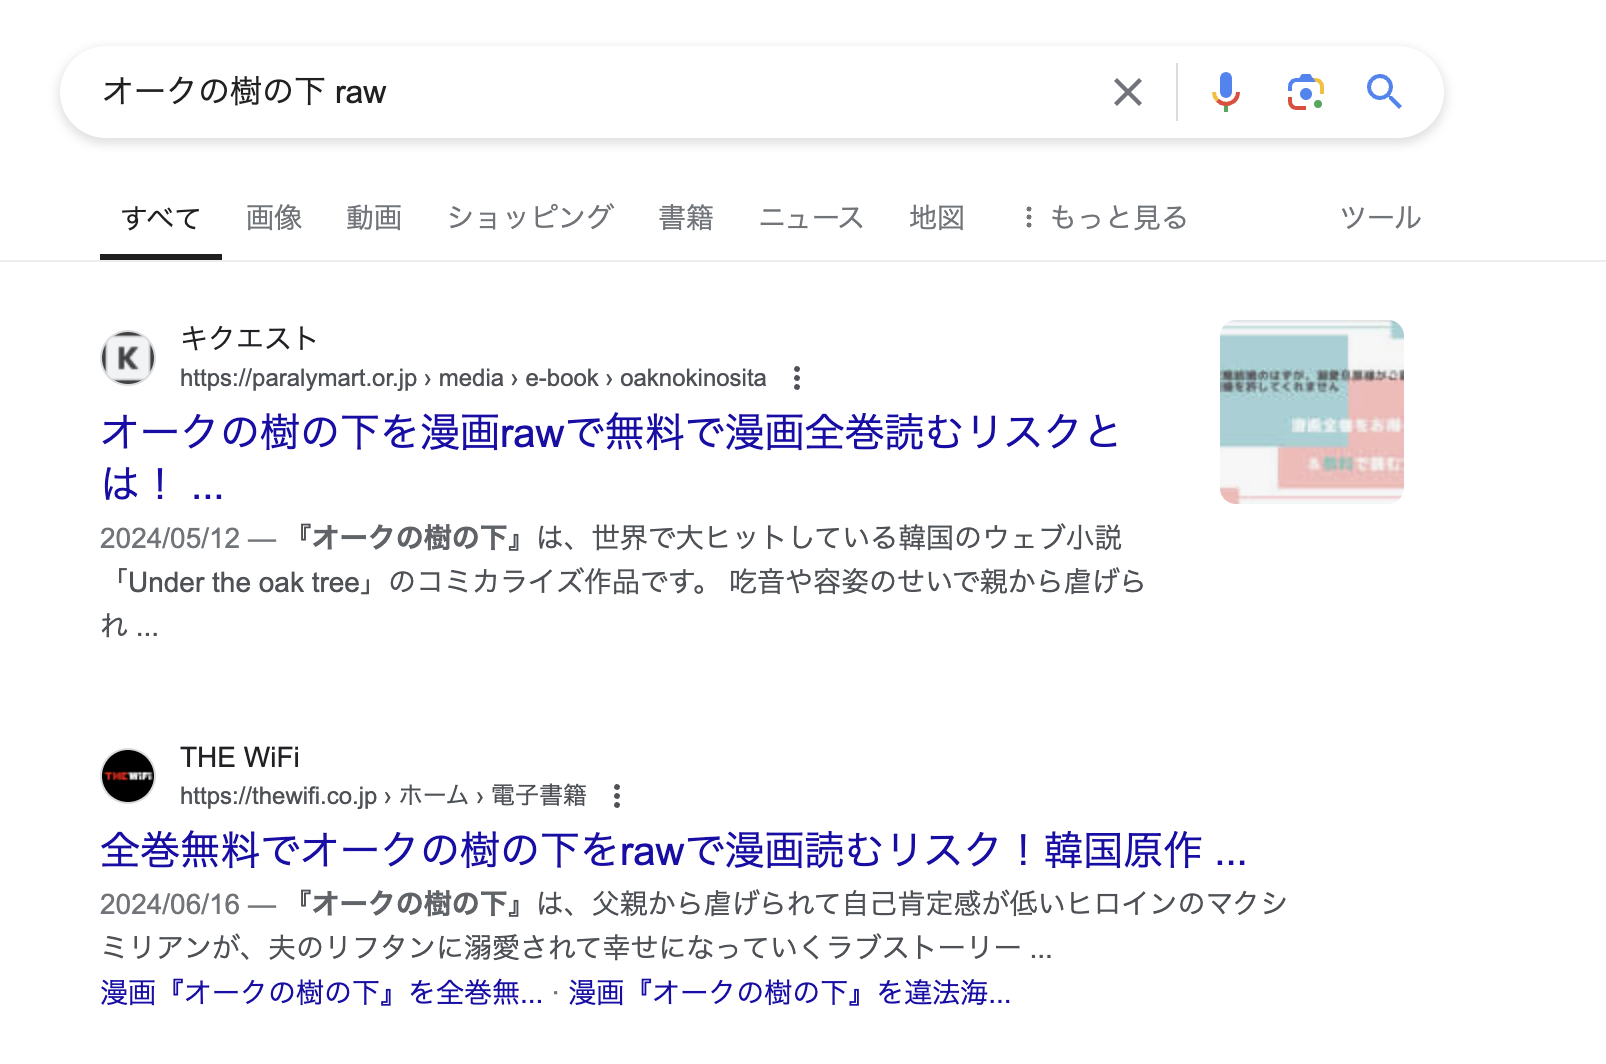The height and width of the screenshot is (1064, 1606).
Task: Click the THE WiFi site logo icon
Action: (x=127, y=775)
